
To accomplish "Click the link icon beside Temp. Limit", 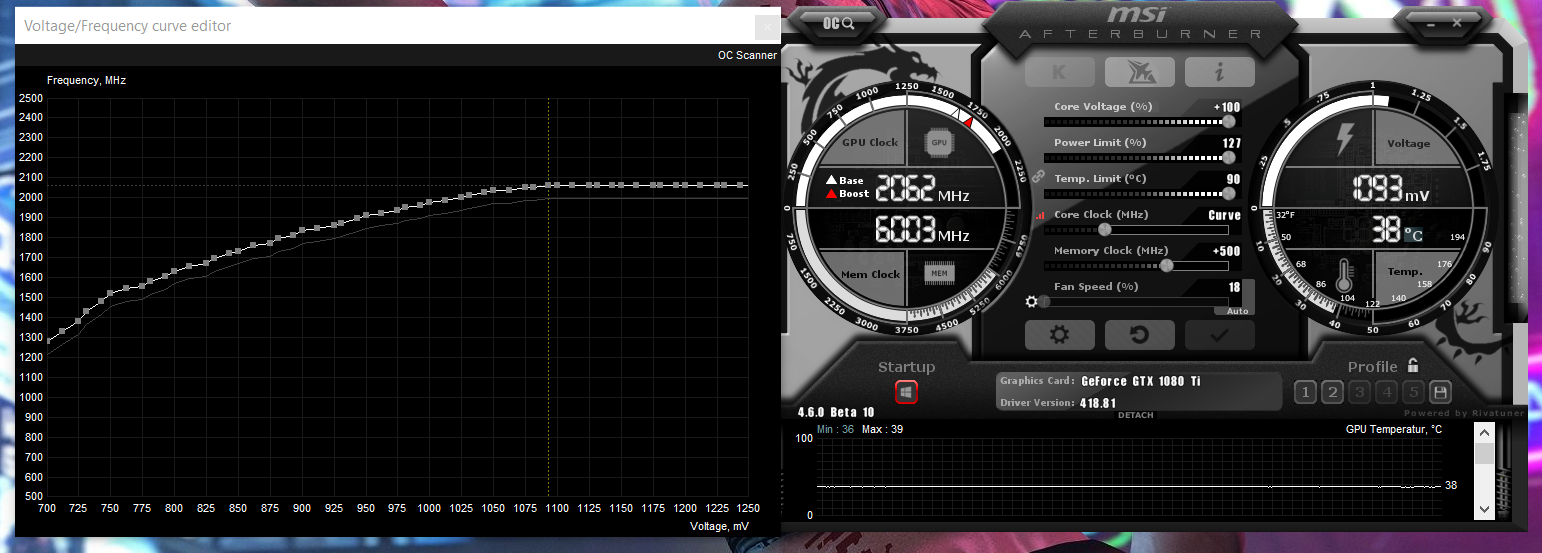I will (x=1038, y=177).
